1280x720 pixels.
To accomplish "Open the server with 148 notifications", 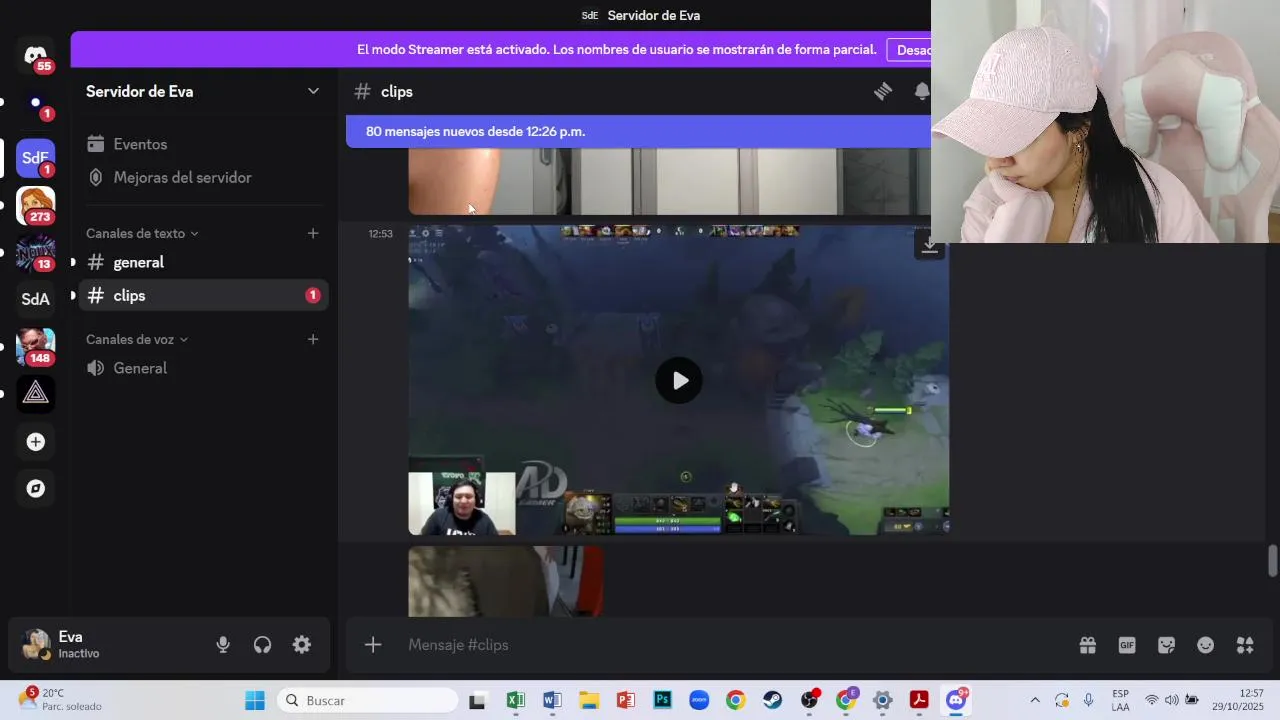I will pyautogui.click(x=36, y=346).
